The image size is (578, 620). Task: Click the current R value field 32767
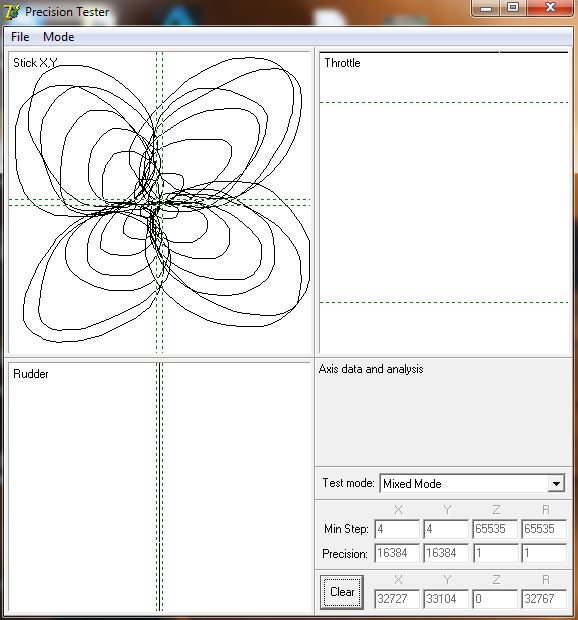[x=544, y=599]
